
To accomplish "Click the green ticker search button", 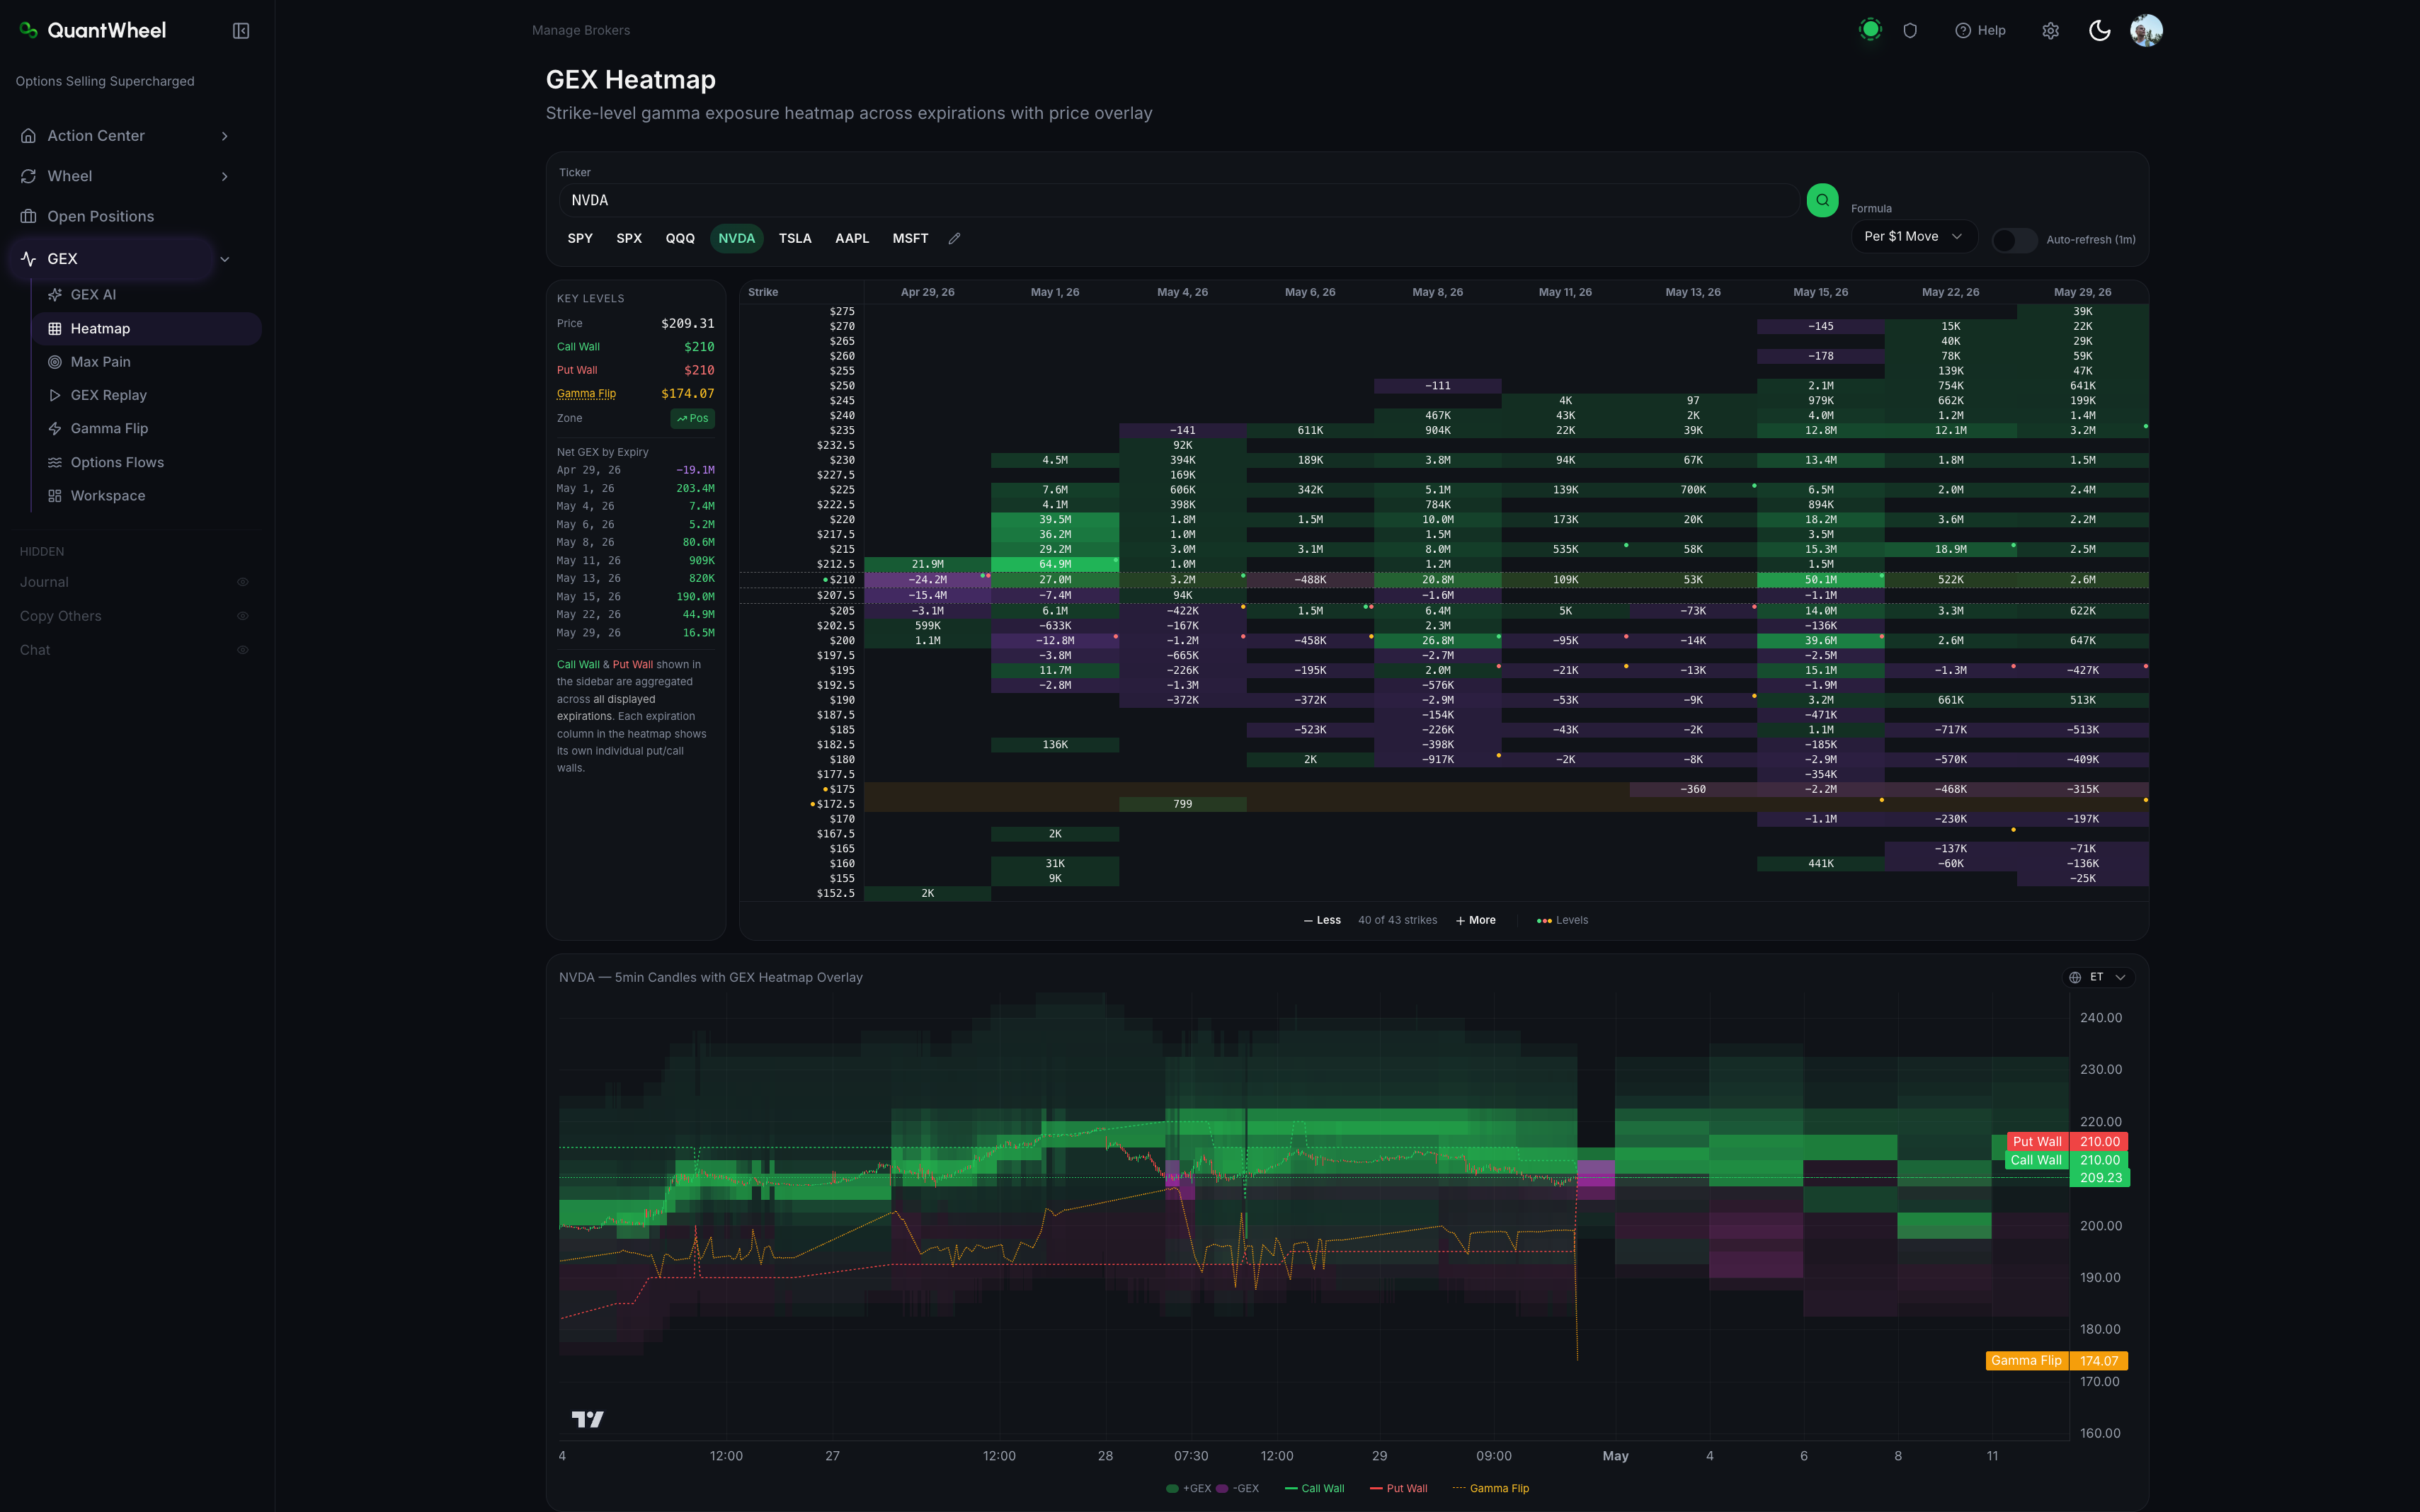I will point(1822,200).
